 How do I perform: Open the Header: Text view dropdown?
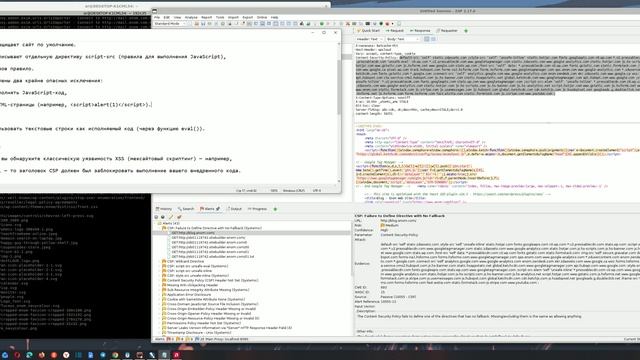point(369,39)
